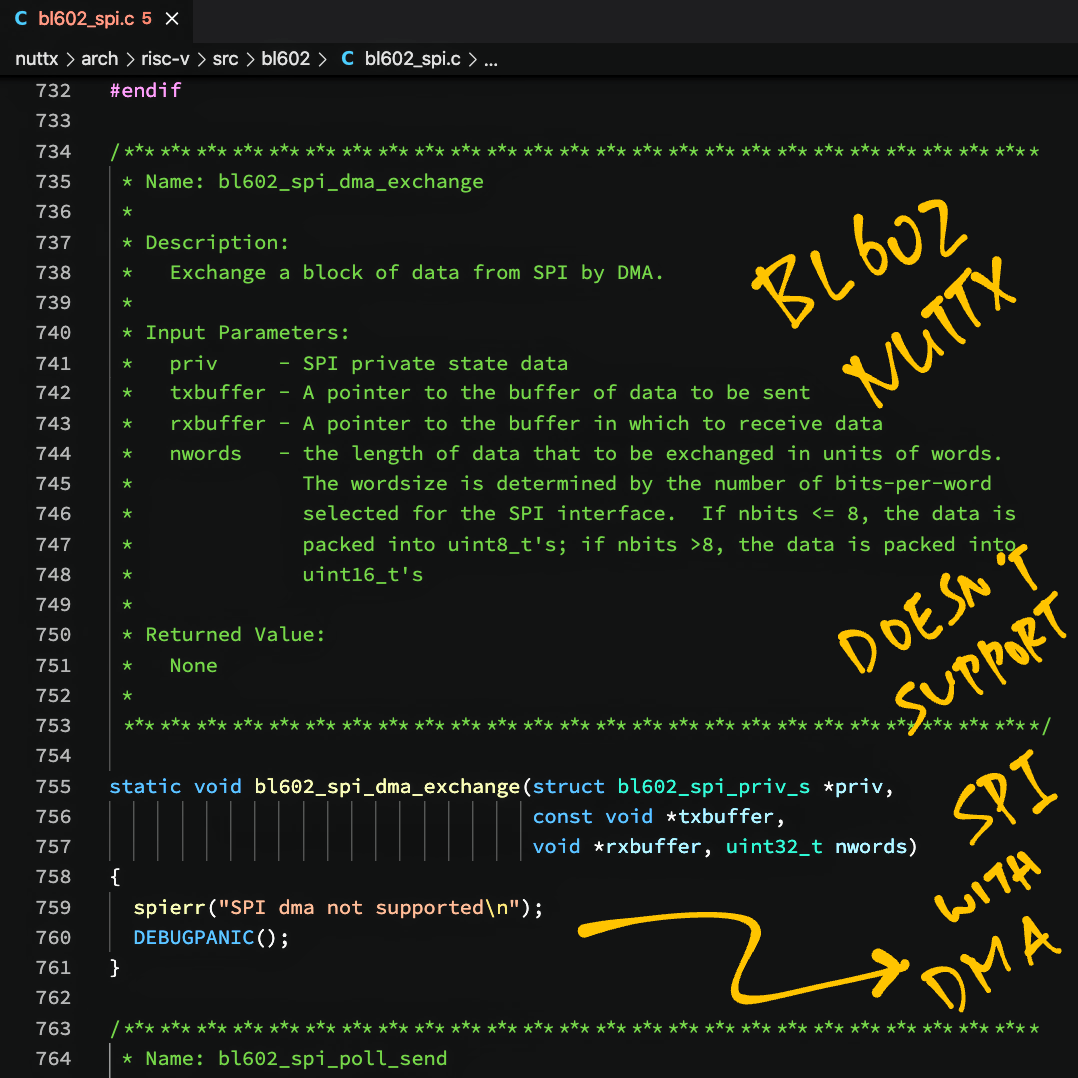
Task: Expand the breadcrumb ellipsis symbol list
Action: point(491,59)
